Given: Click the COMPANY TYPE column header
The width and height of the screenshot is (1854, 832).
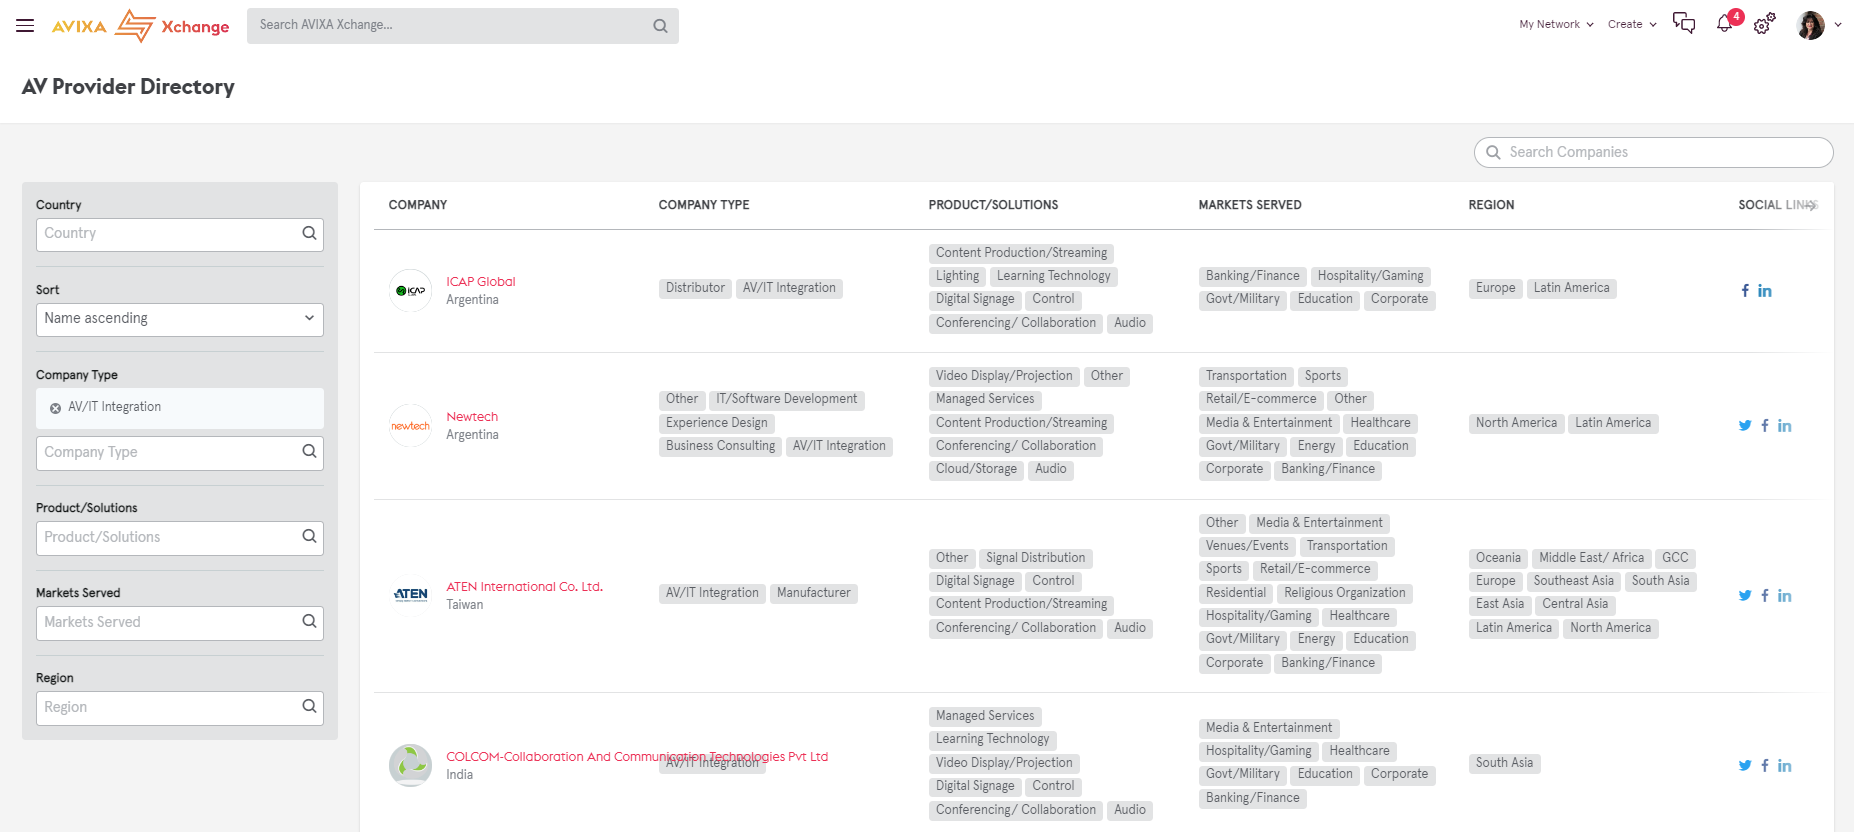Looking at the screenshot, I should [x=704, y=205].
